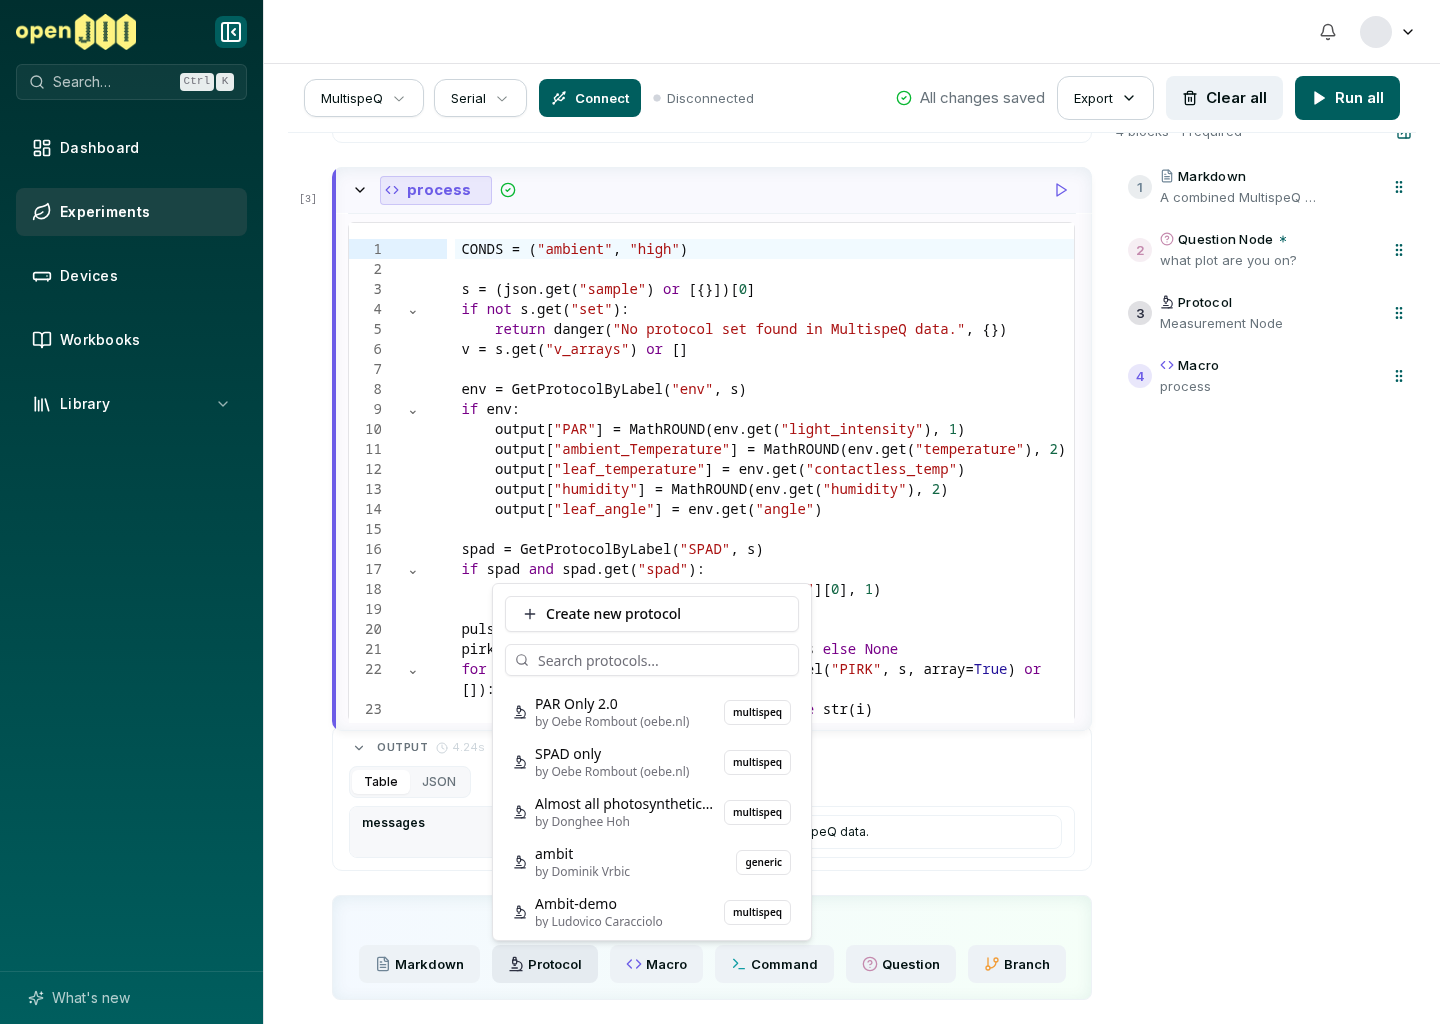Open the MultispeQ device dropdown
1440x1024 pixels.
click(x=364, y=98)
